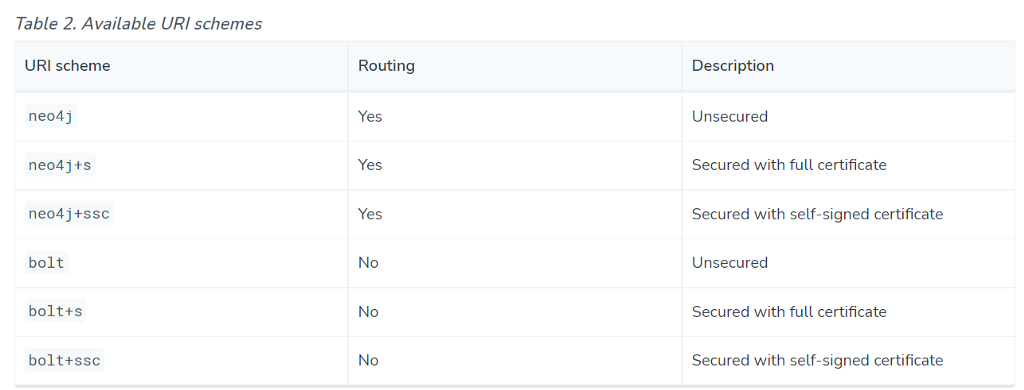Click the Description column header
The image size is (1024, 390).
(733, 66)
